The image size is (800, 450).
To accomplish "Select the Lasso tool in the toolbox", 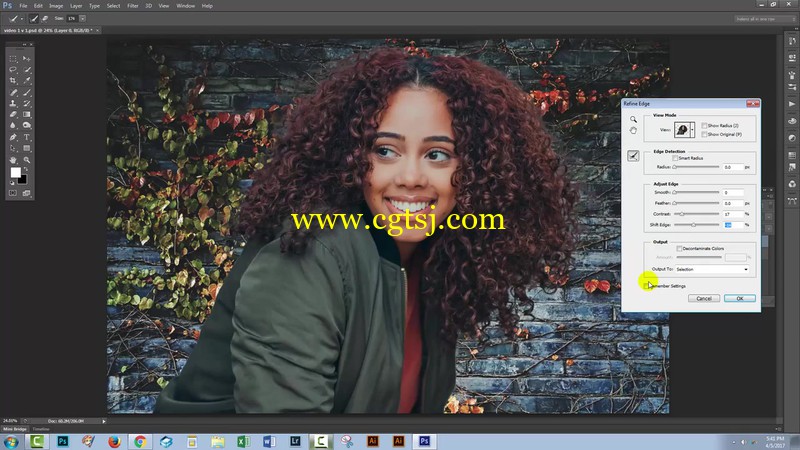I will (x=13, y=70).
